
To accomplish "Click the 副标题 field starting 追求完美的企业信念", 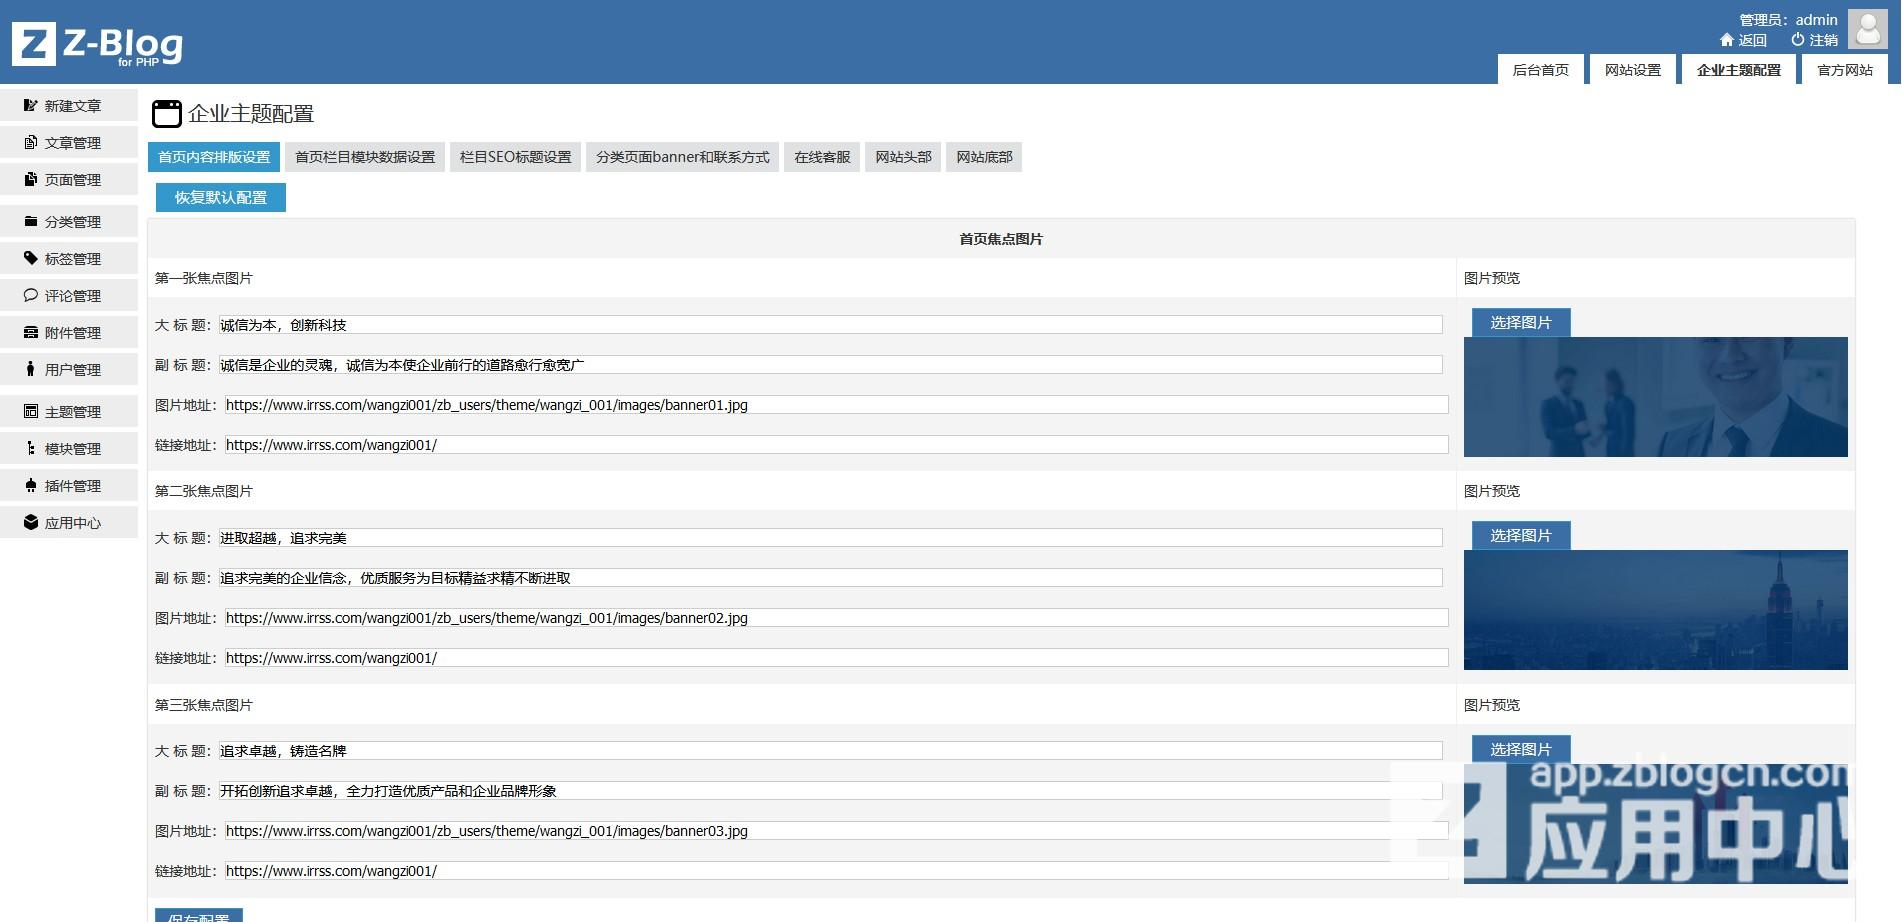I will click(x=831, y=578).
